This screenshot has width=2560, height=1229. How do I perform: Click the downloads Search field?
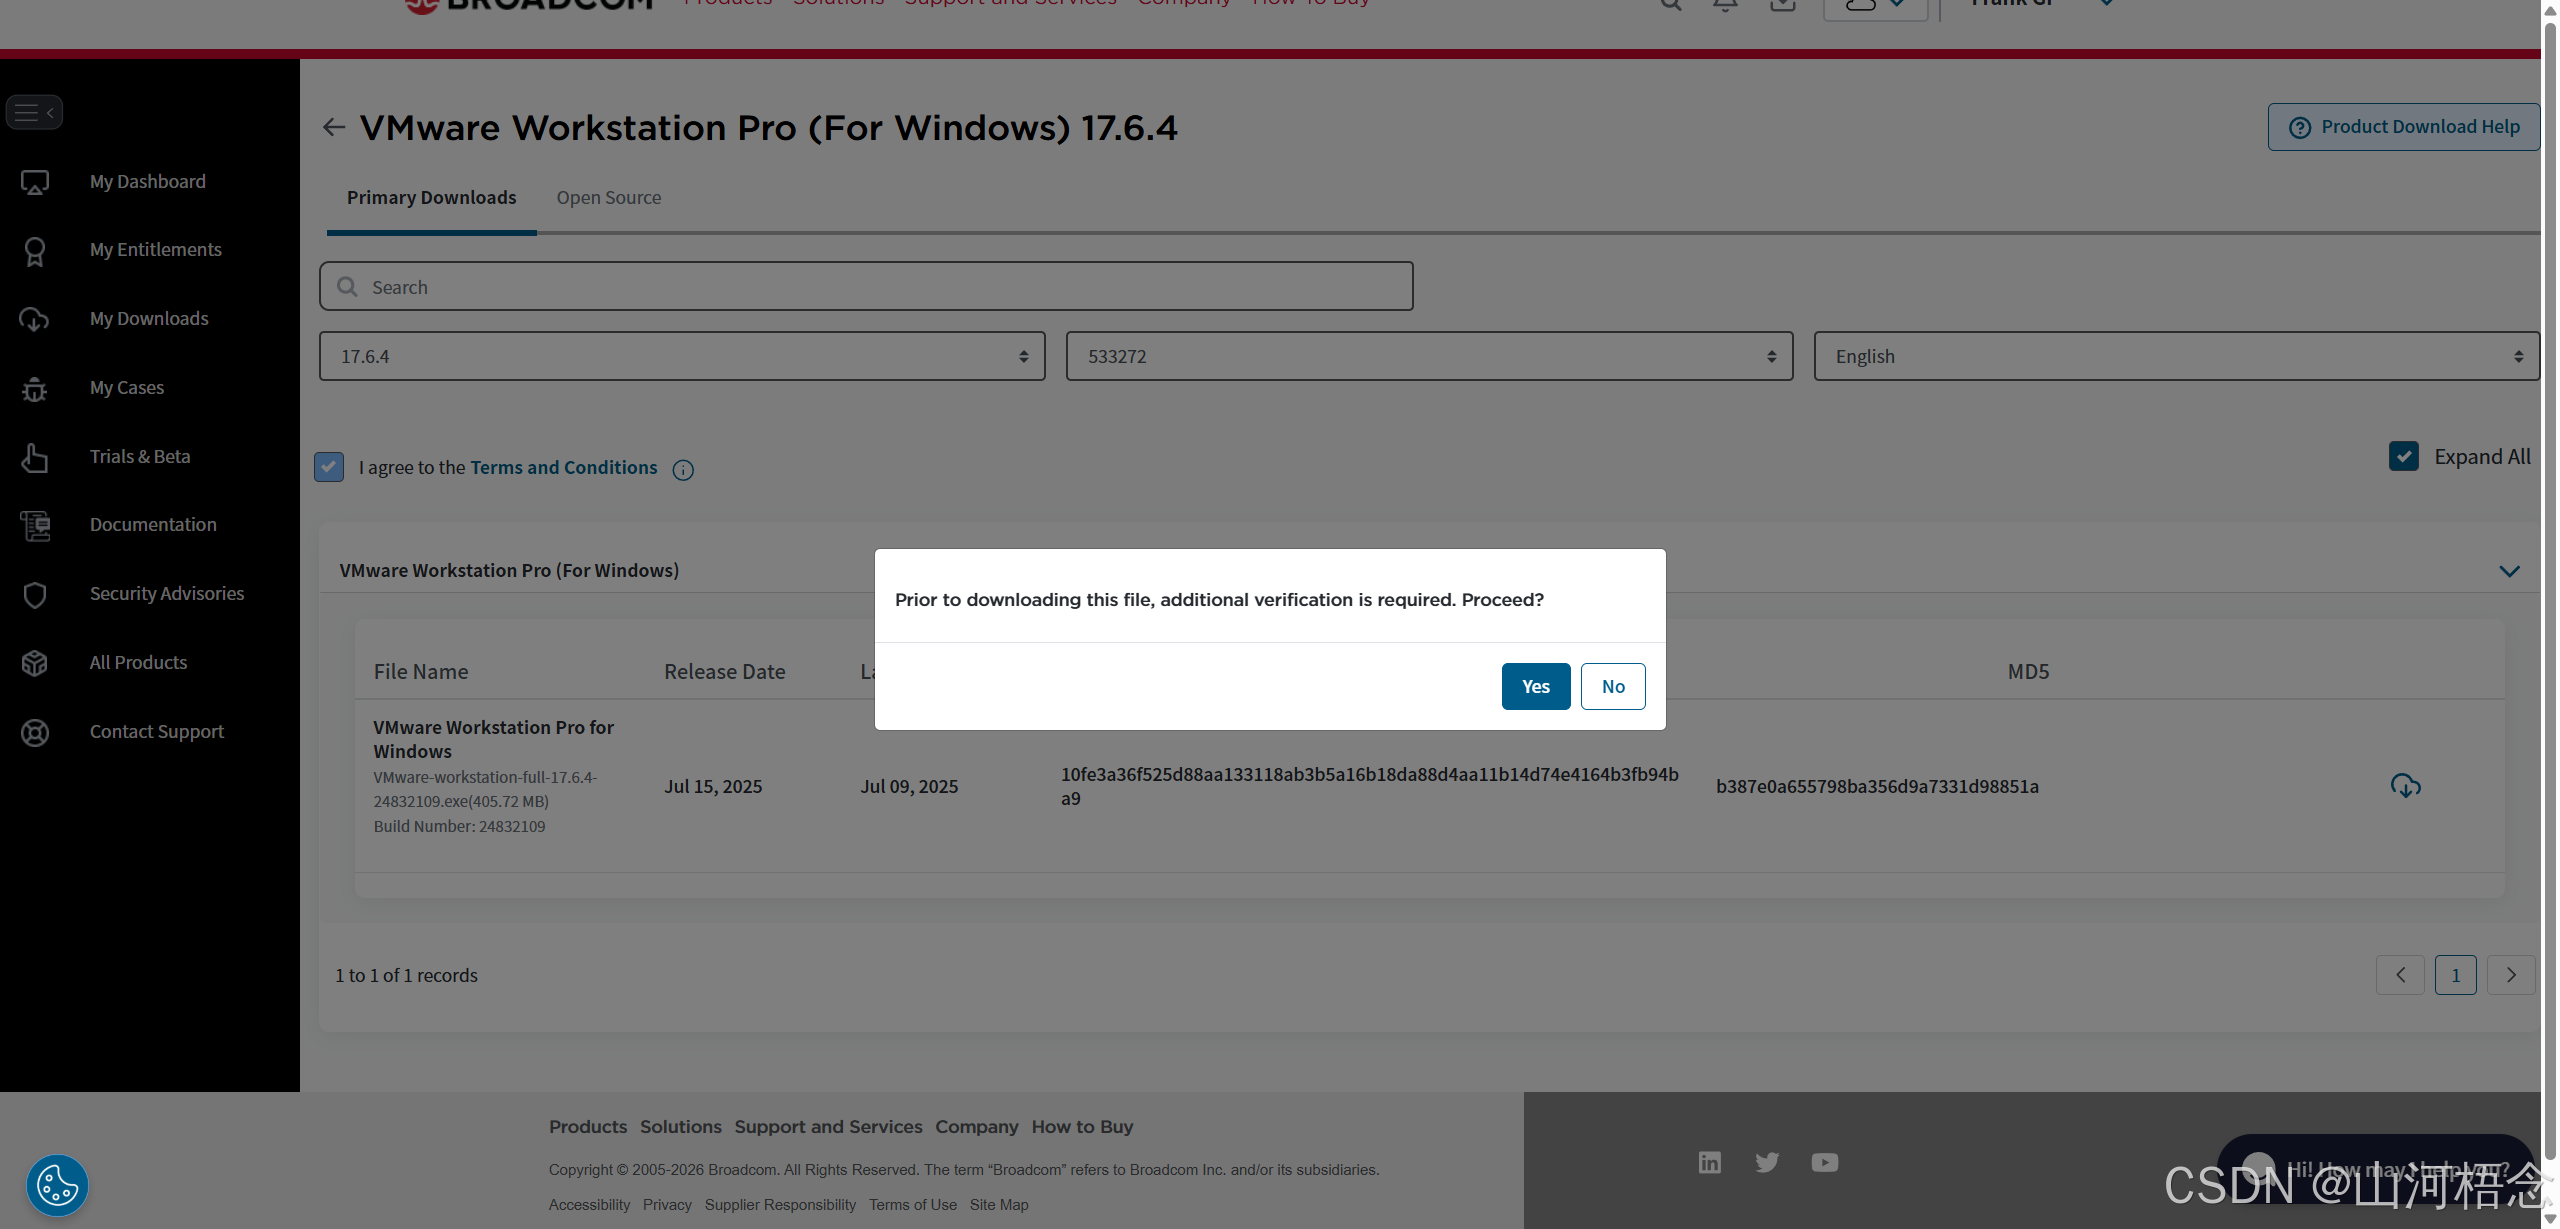pyautogui.click(x=866, y=287)
